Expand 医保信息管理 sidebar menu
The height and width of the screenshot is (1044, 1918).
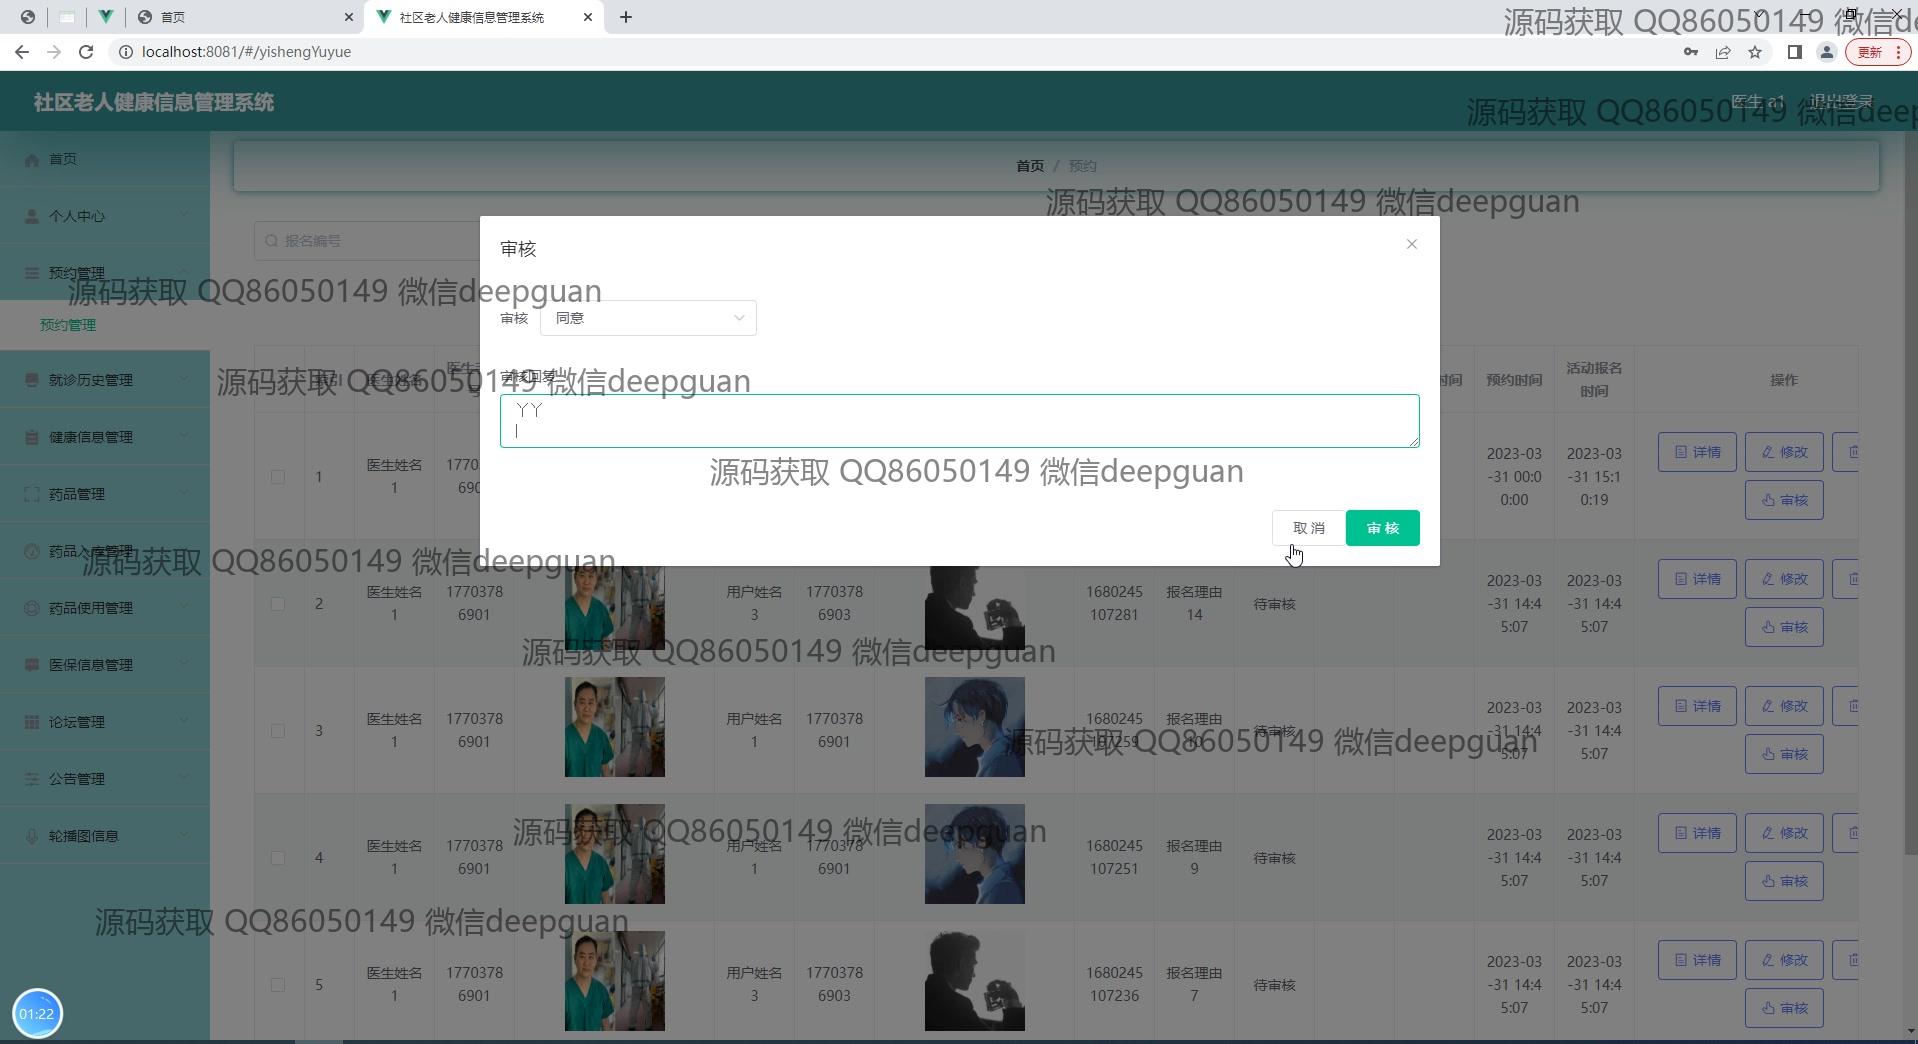105,665
